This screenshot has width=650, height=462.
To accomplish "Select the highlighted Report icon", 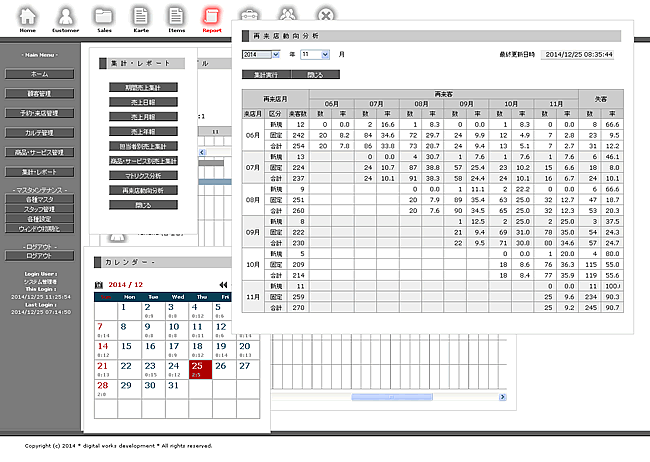I will pyautogui.click(x=212, y=17).
